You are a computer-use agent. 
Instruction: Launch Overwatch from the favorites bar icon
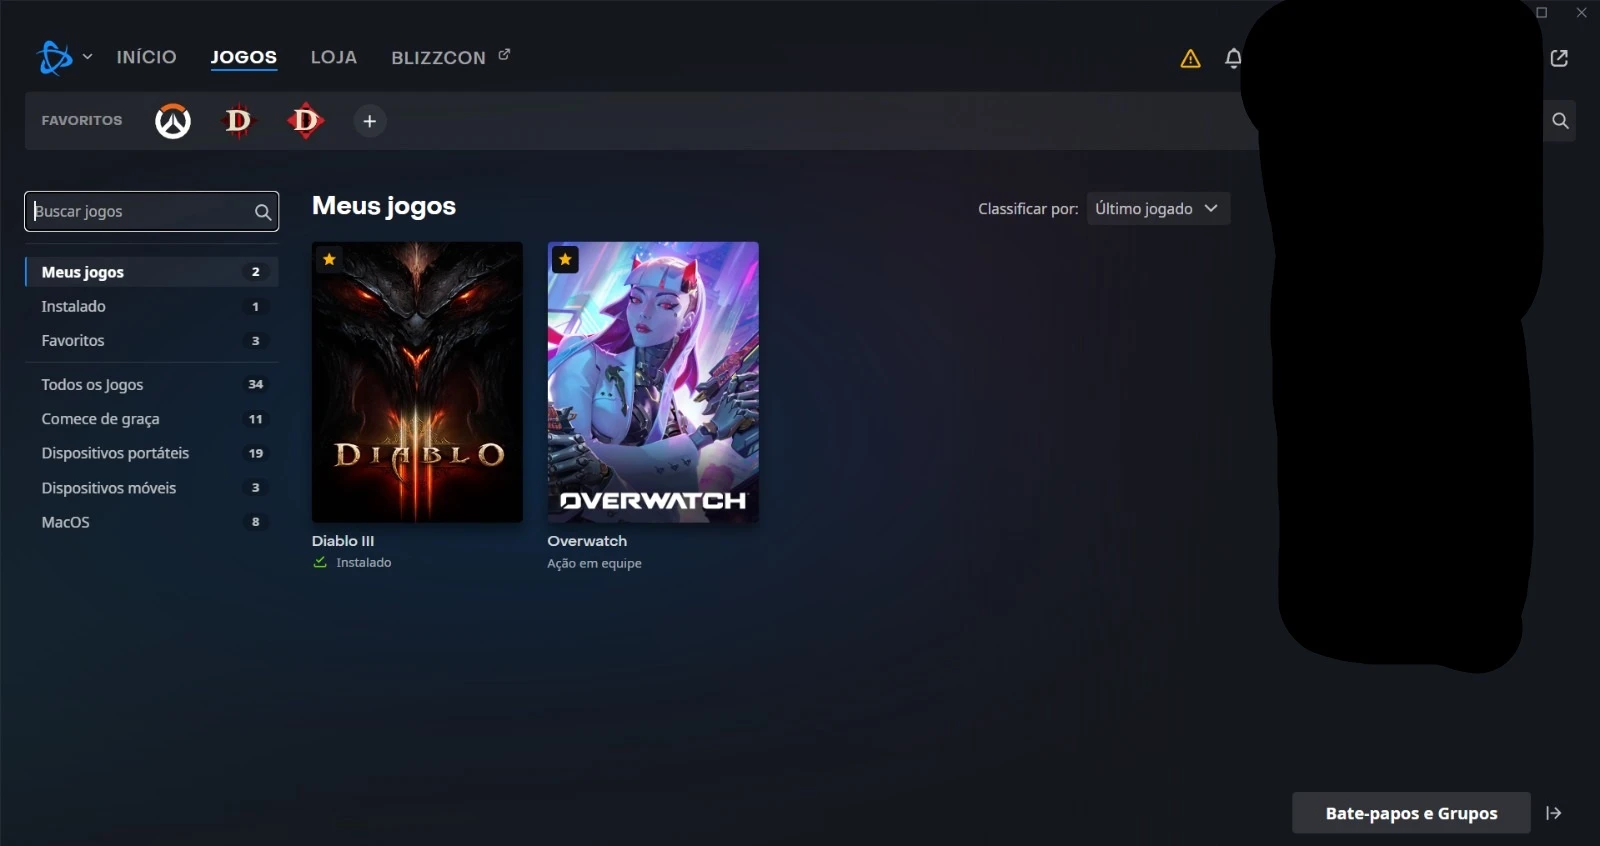coord(173,121)
